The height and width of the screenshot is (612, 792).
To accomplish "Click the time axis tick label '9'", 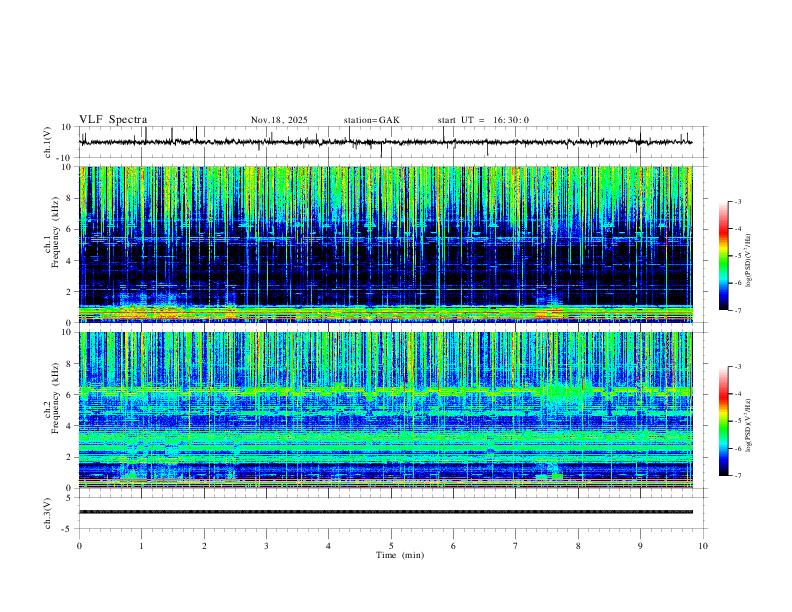I will [640, 546].
